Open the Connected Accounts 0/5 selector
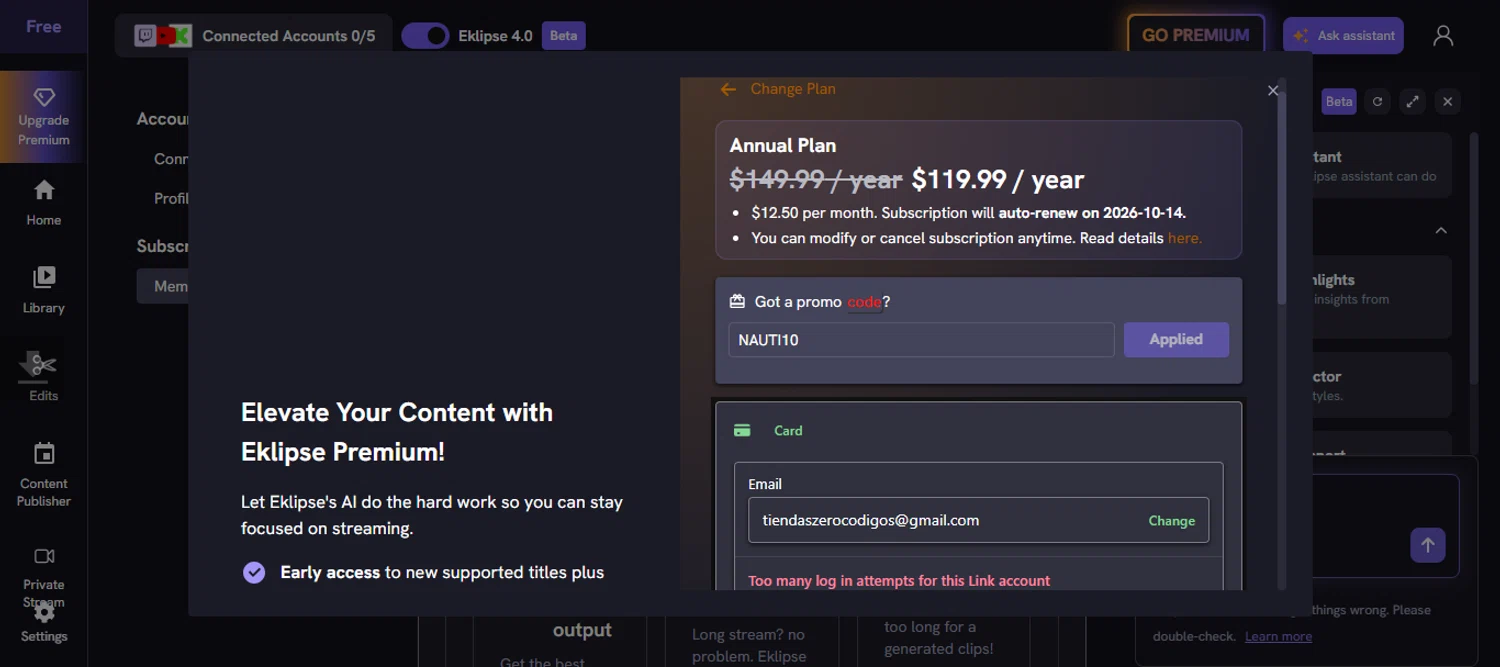 (254, 36)
